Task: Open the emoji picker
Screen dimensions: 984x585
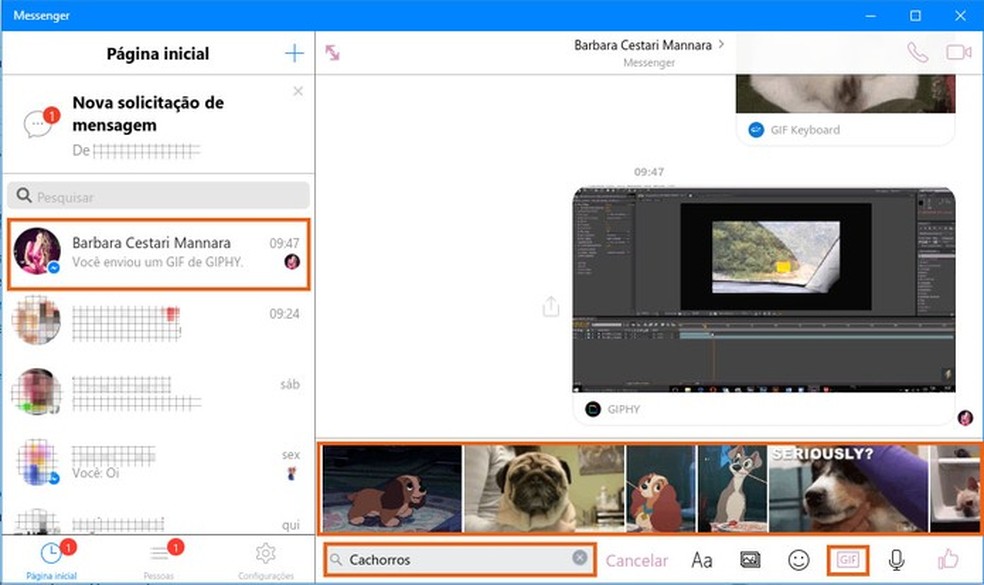Action: pyautogui.click(x=798, y=560)
